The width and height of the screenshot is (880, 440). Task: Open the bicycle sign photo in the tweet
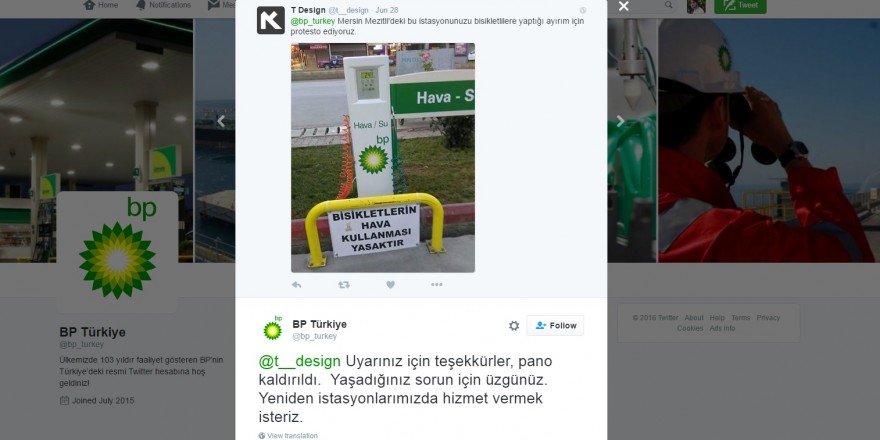383,158
